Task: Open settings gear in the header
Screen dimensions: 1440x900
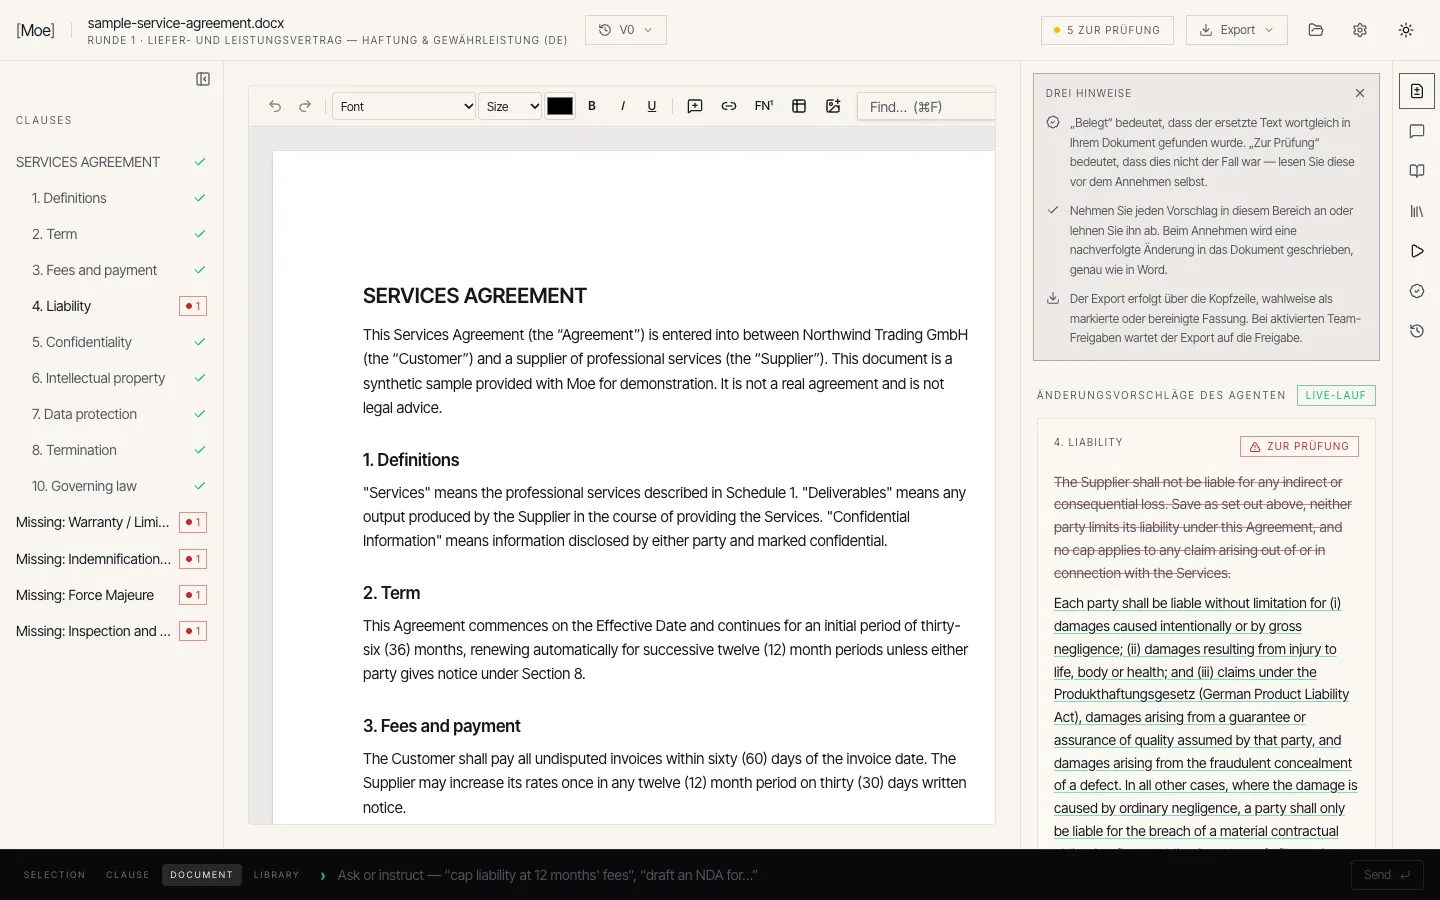Action: point(1360,30)
